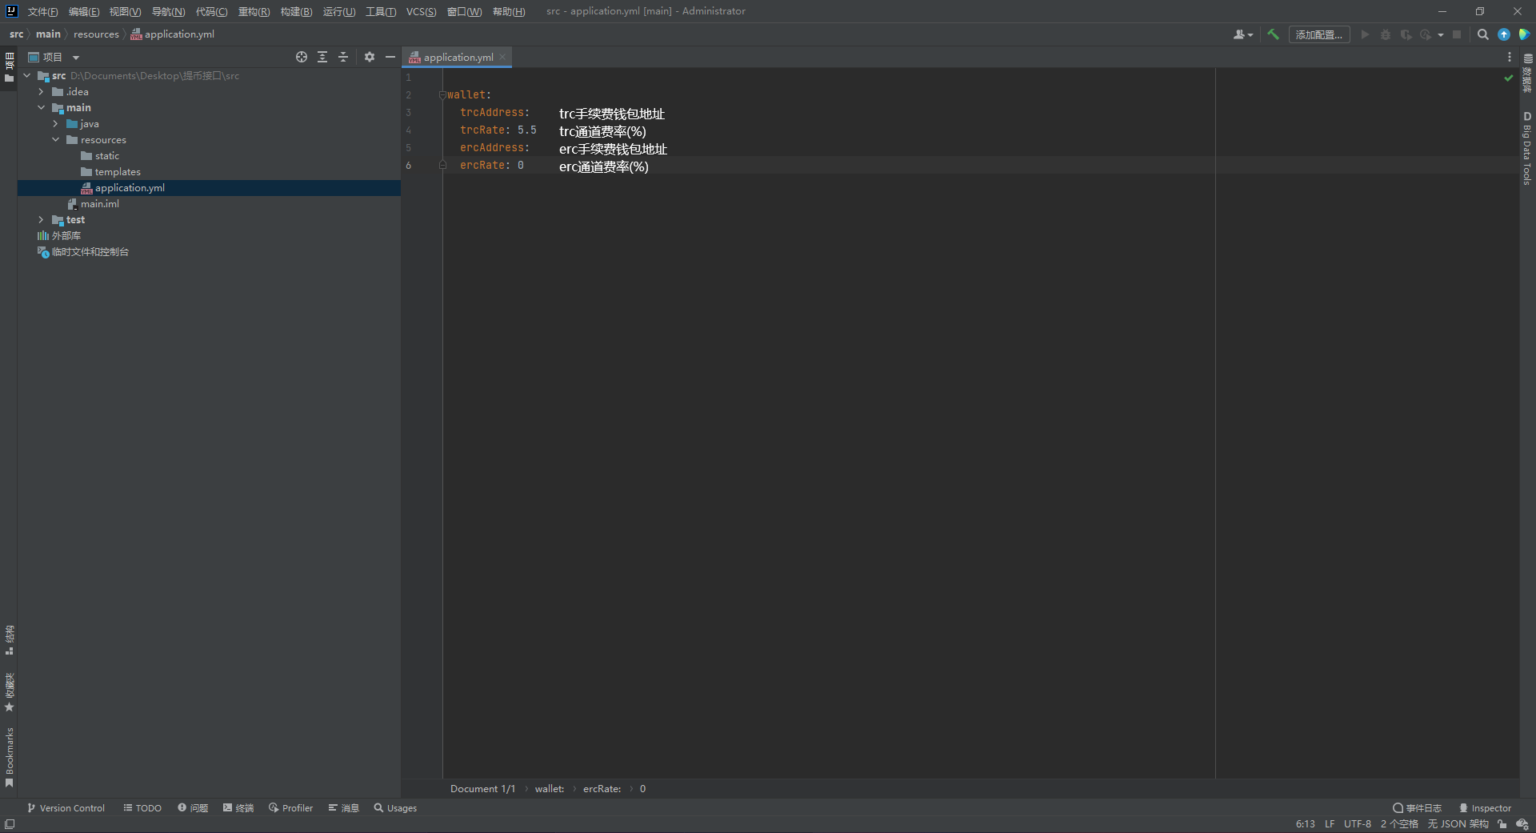Click the blue update arrow icon
The width and height of the screenshot is (1536, 833).
[1503, 34]
